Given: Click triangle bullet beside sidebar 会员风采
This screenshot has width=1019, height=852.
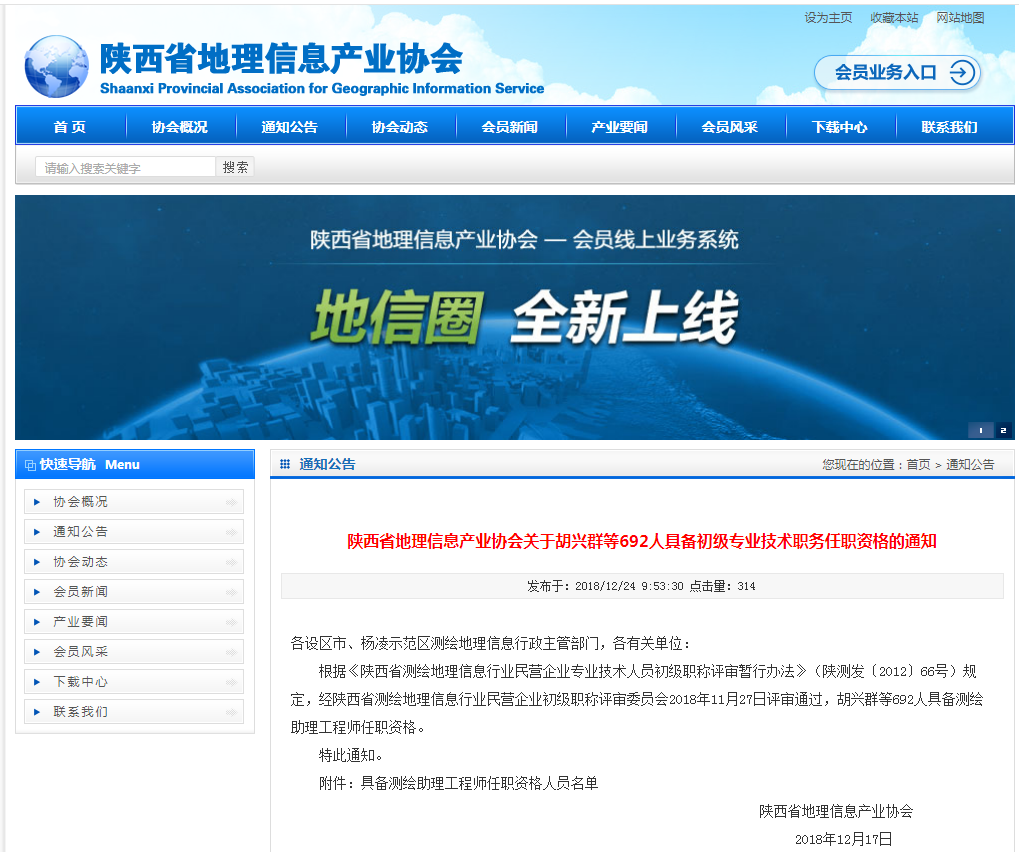Looking at the screenshot, I should click(37, 651).
